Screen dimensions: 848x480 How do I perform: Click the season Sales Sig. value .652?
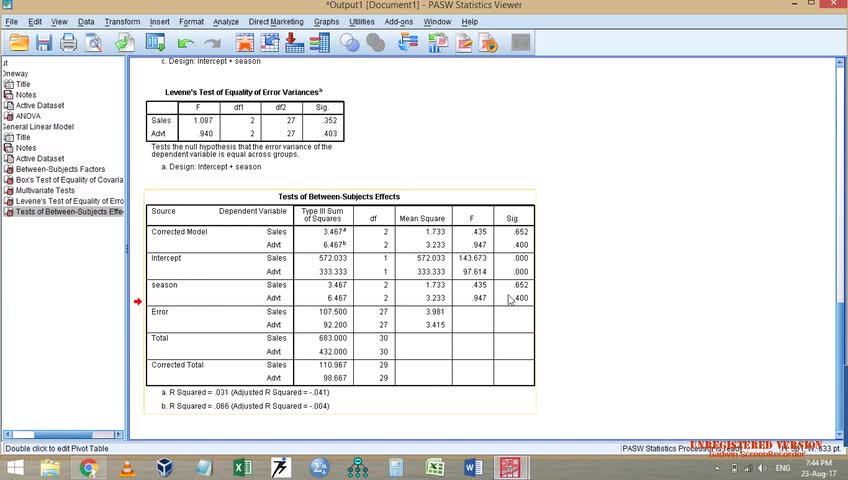click(x=520, y=285)
